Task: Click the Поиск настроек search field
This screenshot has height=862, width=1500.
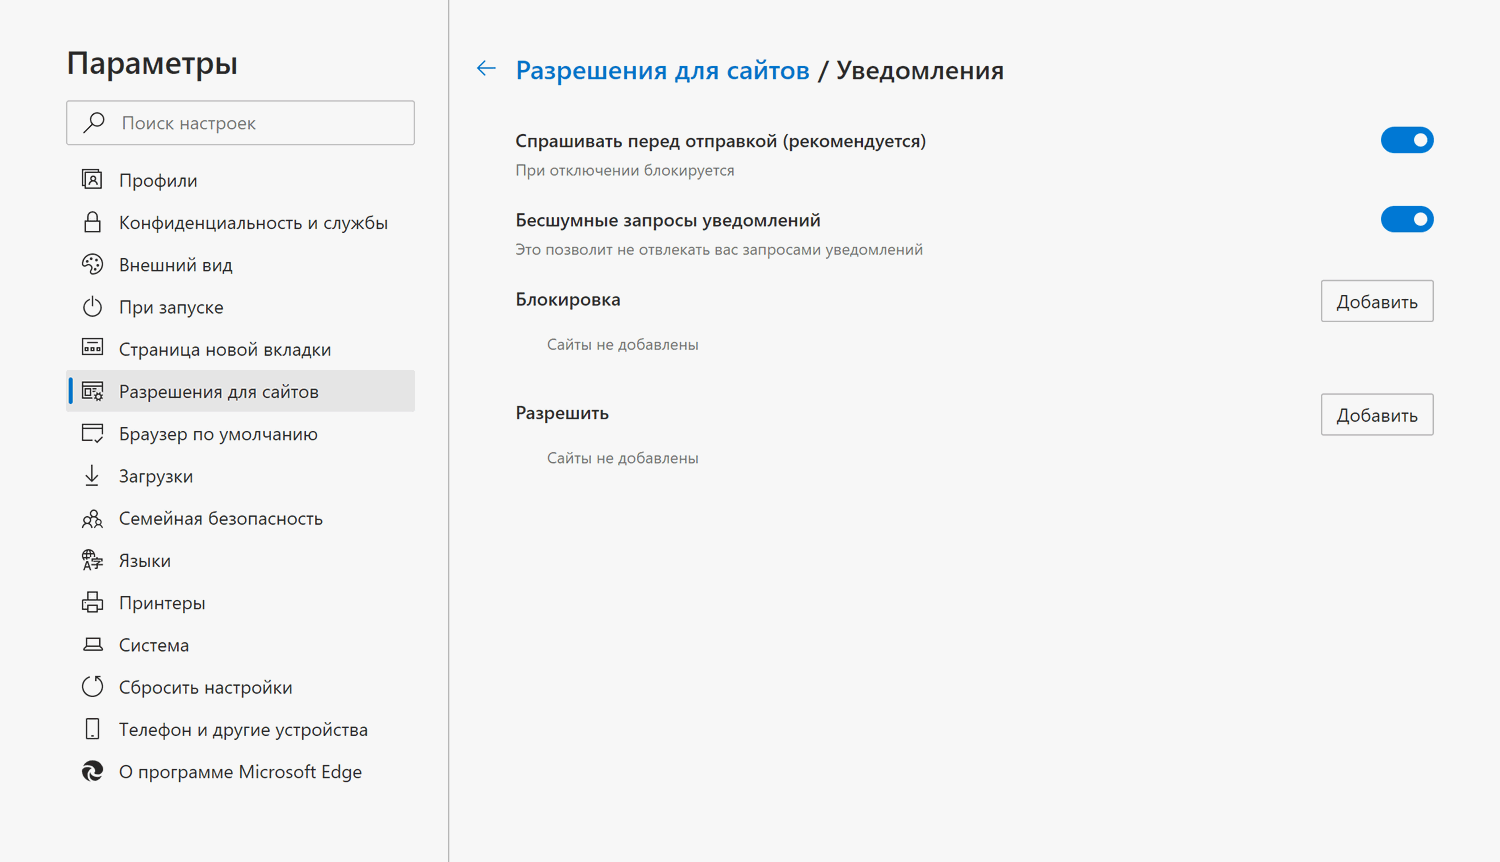Action: (240, 122)
